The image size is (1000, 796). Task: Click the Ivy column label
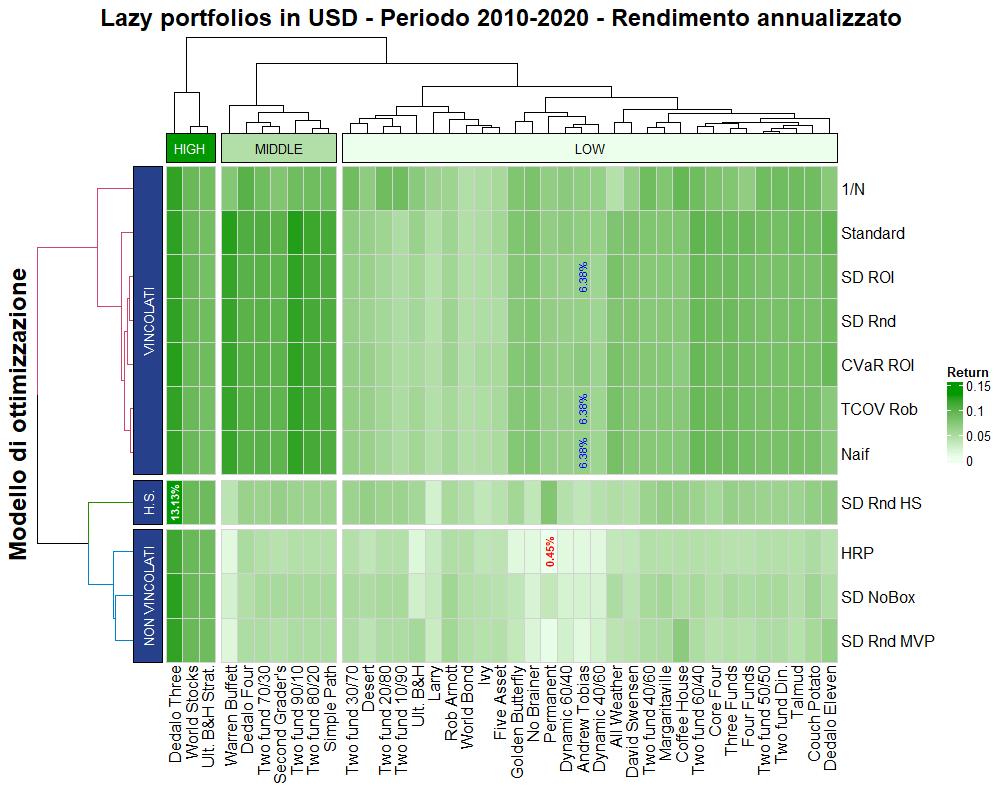coord(483,675)
